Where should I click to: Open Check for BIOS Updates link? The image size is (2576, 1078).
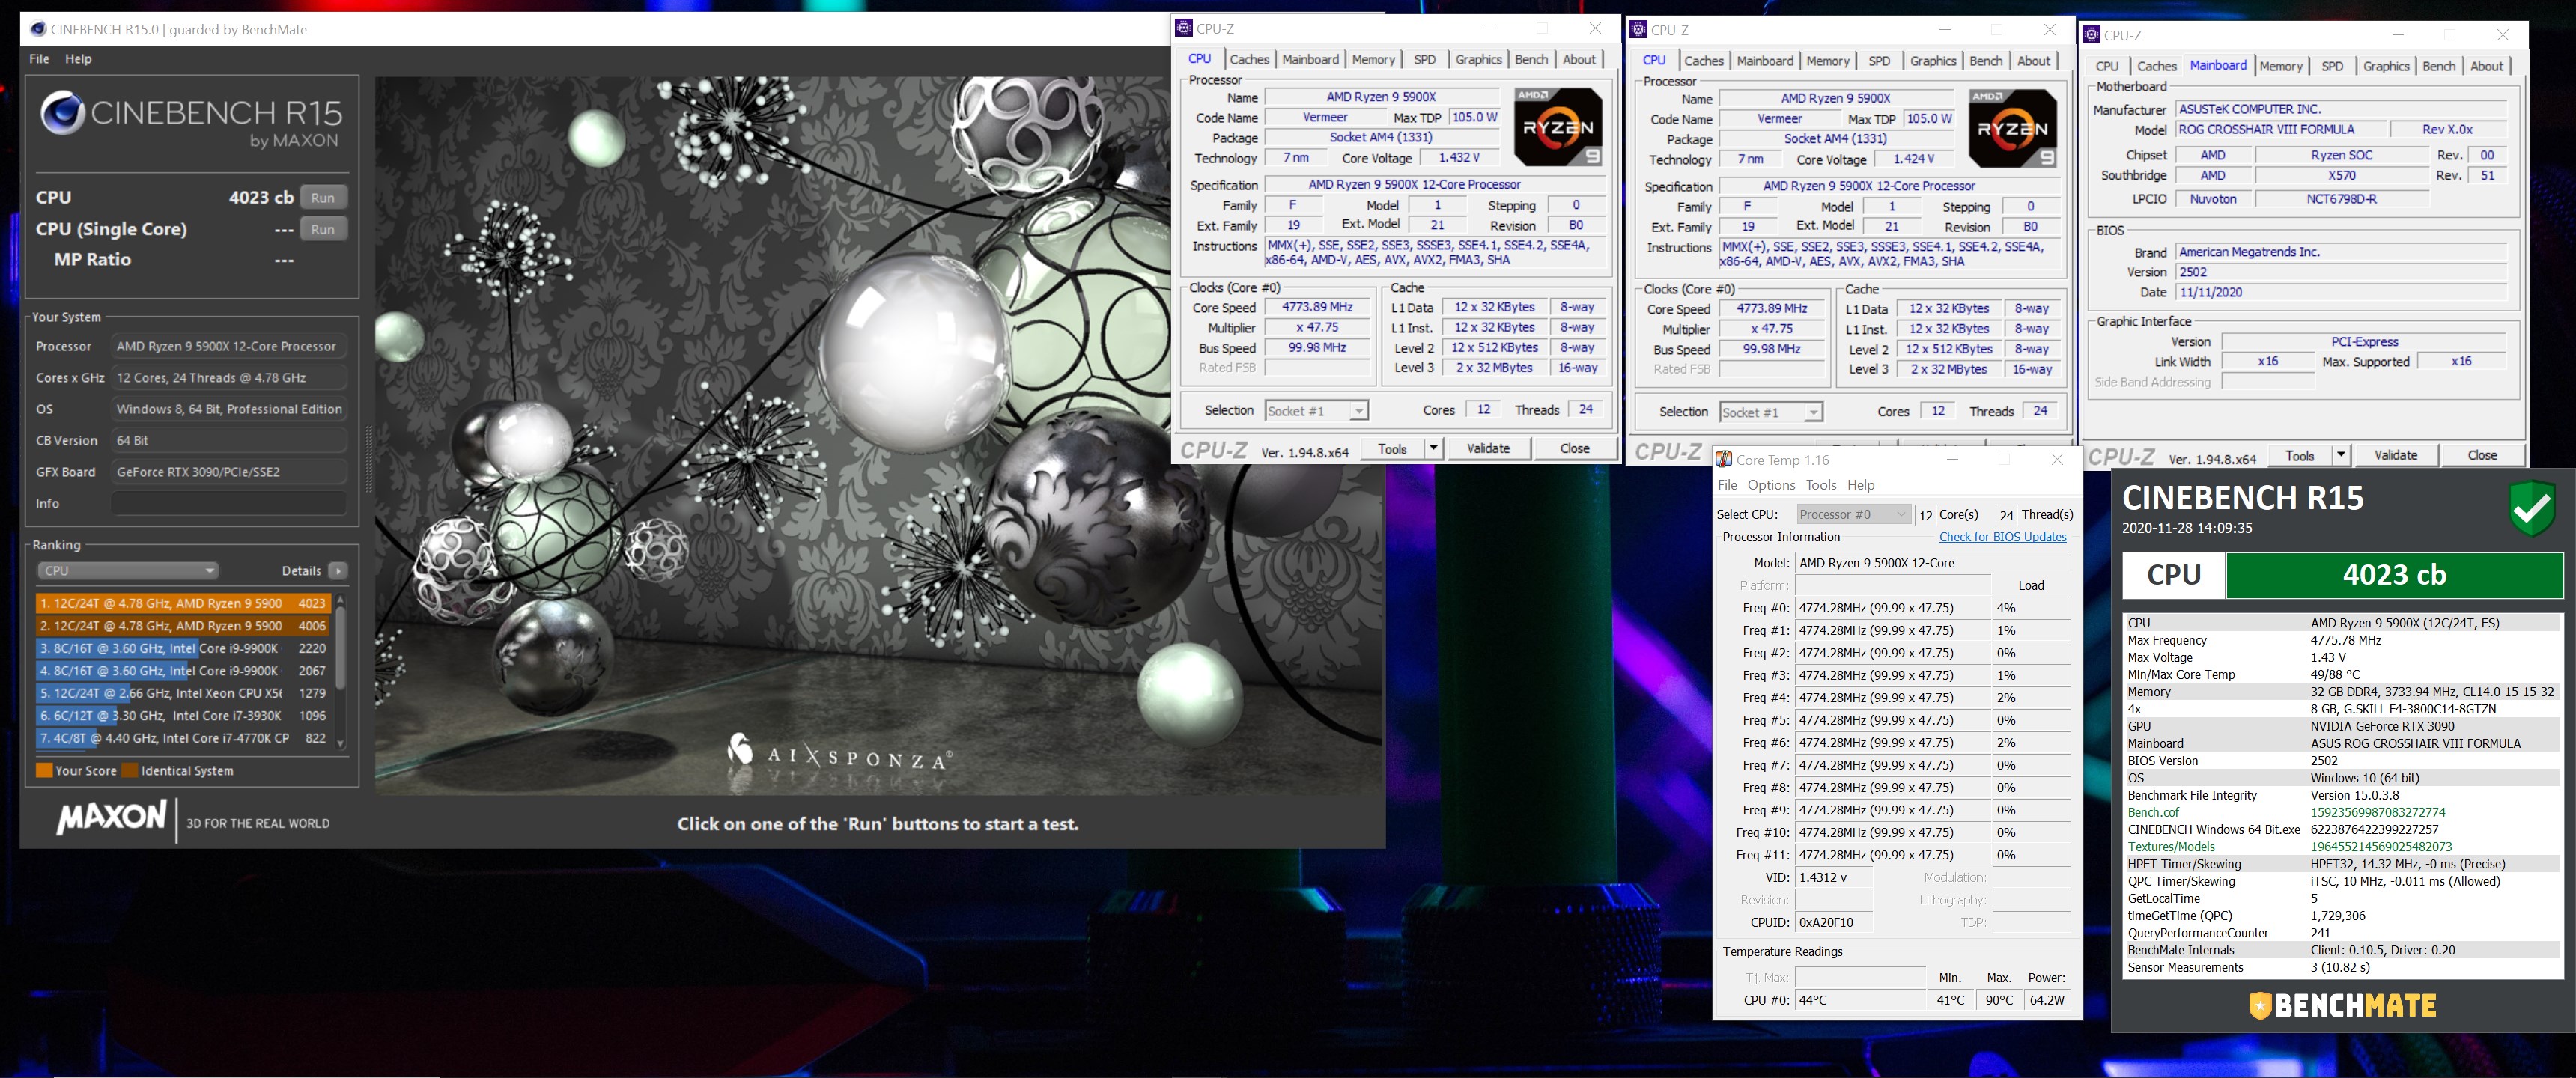[2002, 537]
